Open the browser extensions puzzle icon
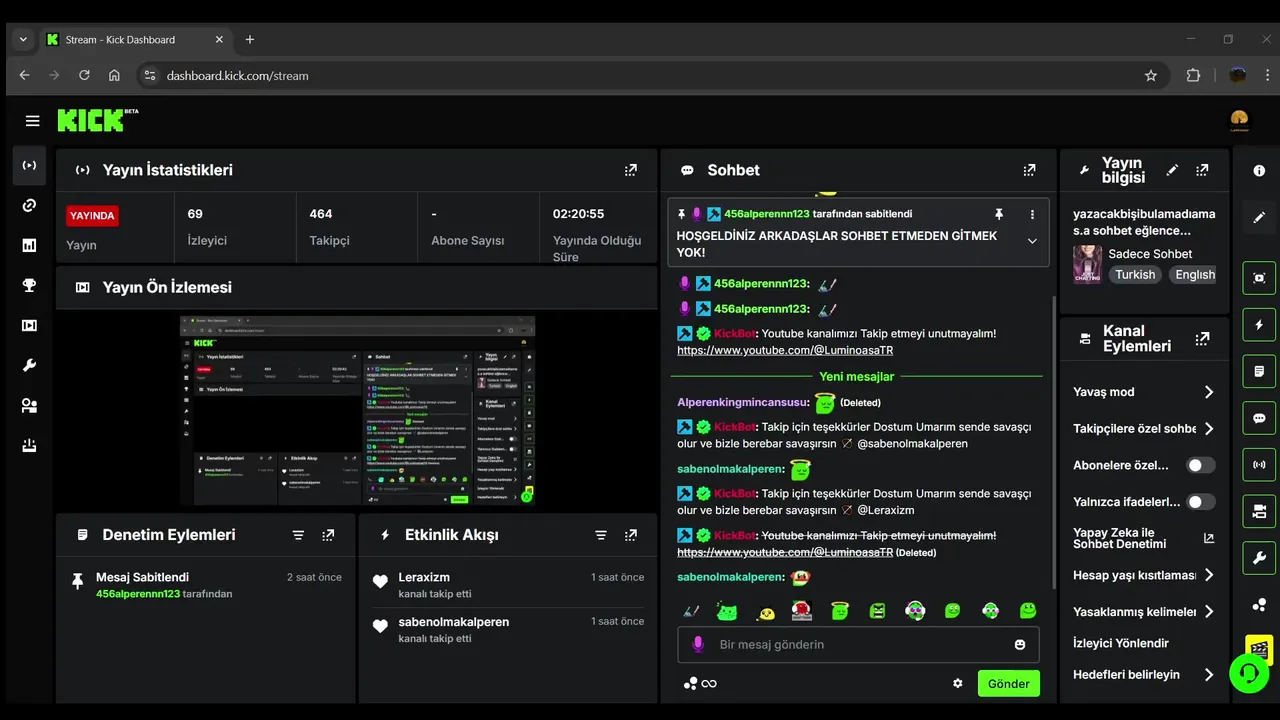Screen dimensions: 1280x720 [x=1193, y=75]
